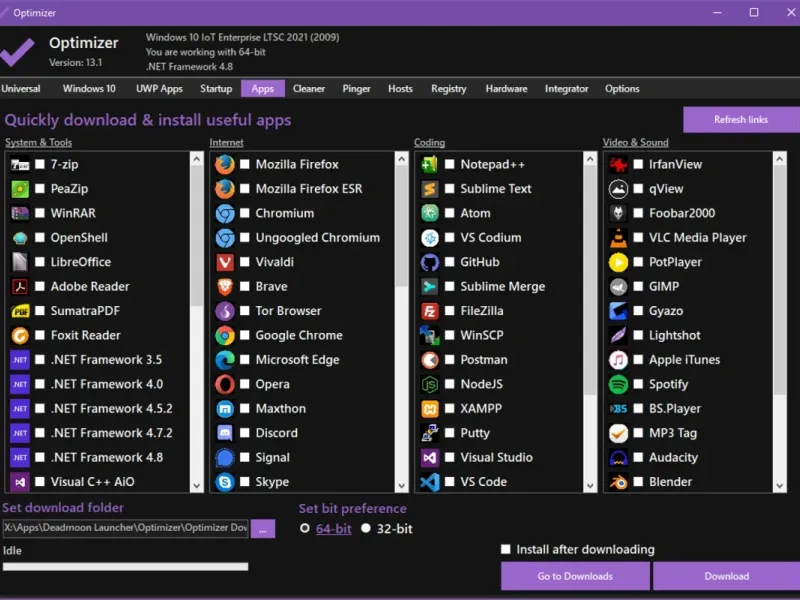The width and height of the screenshot is (800, 600).
Task: Click the Tor Browser icon
Action: (x=224, y=311)
